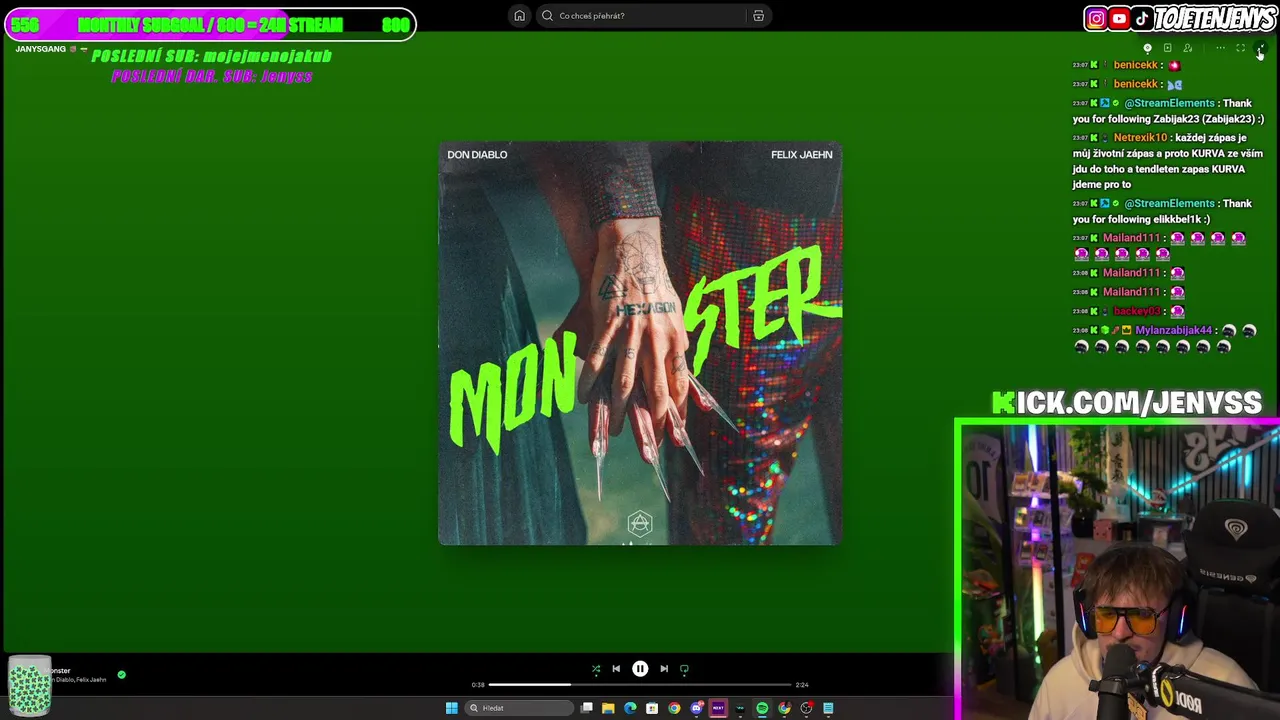
Task: Click the green saved-to-library checkmark
Action: click(122, 675)
